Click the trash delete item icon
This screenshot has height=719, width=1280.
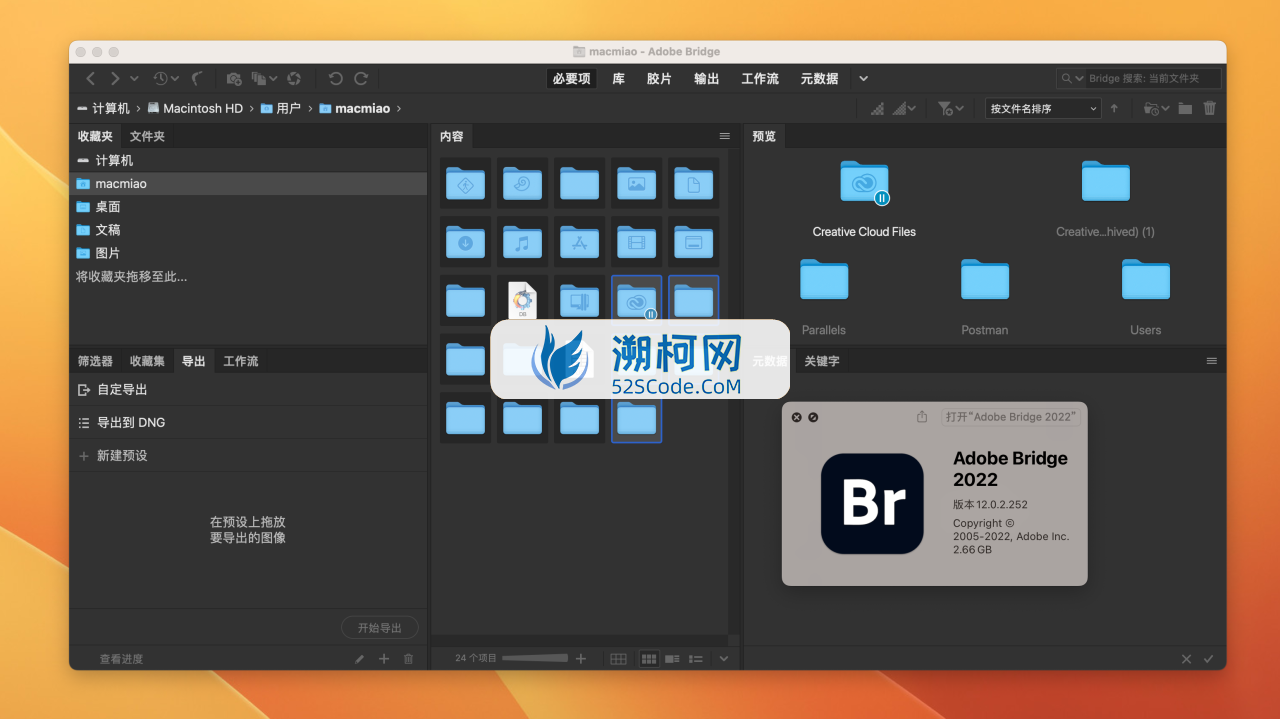(1210, 108)
